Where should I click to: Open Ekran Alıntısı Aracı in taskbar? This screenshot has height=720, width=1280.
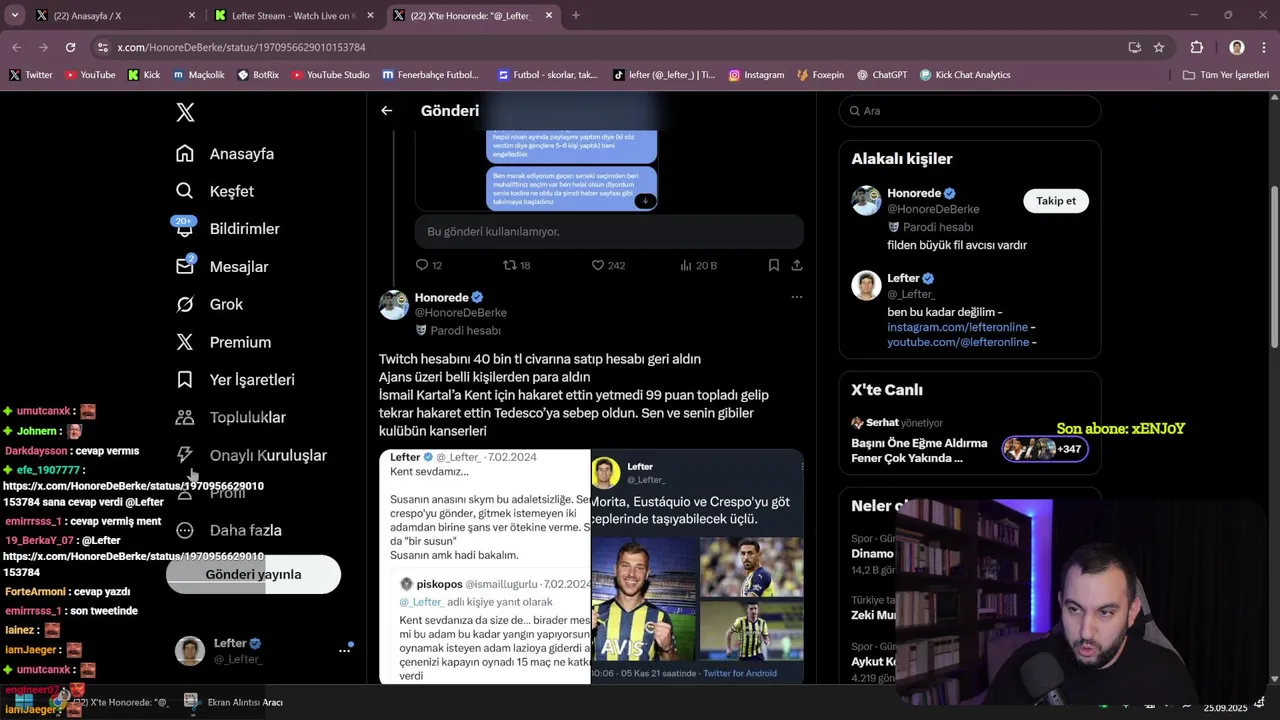(234, 702)
